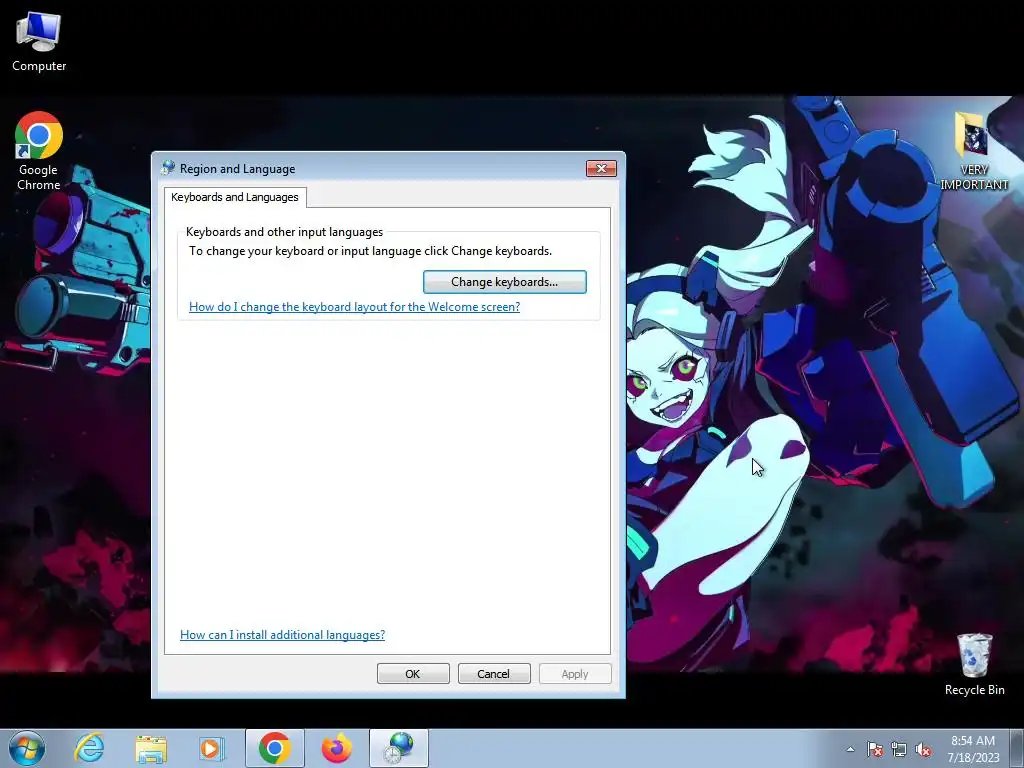Image resolution: width=1024 pixels, height=768 pixels.
Task: Click the Region and Language taskbar button
Action: point(399,748)
